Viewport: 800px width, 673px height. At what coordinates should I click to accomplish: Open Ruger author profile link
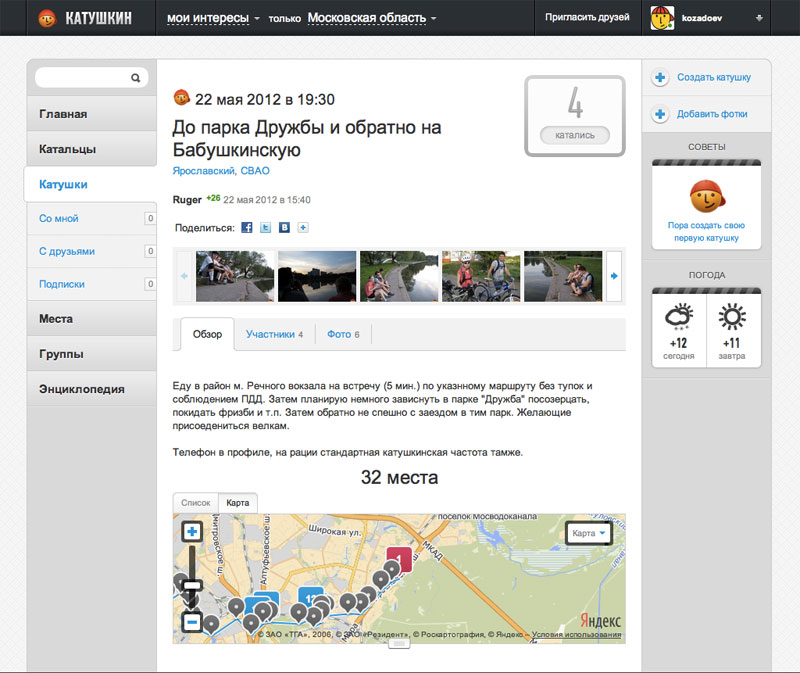(x=187, y=200)
